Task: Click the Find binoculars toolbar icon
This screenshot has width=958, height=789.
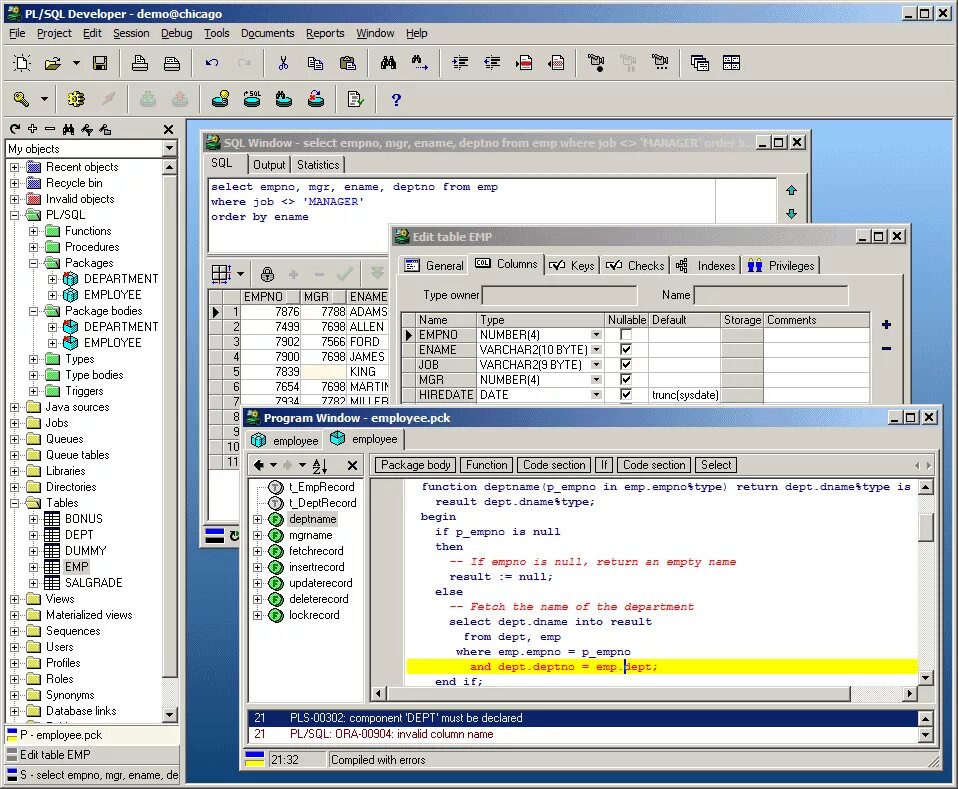Action: [x=388, y=62]
